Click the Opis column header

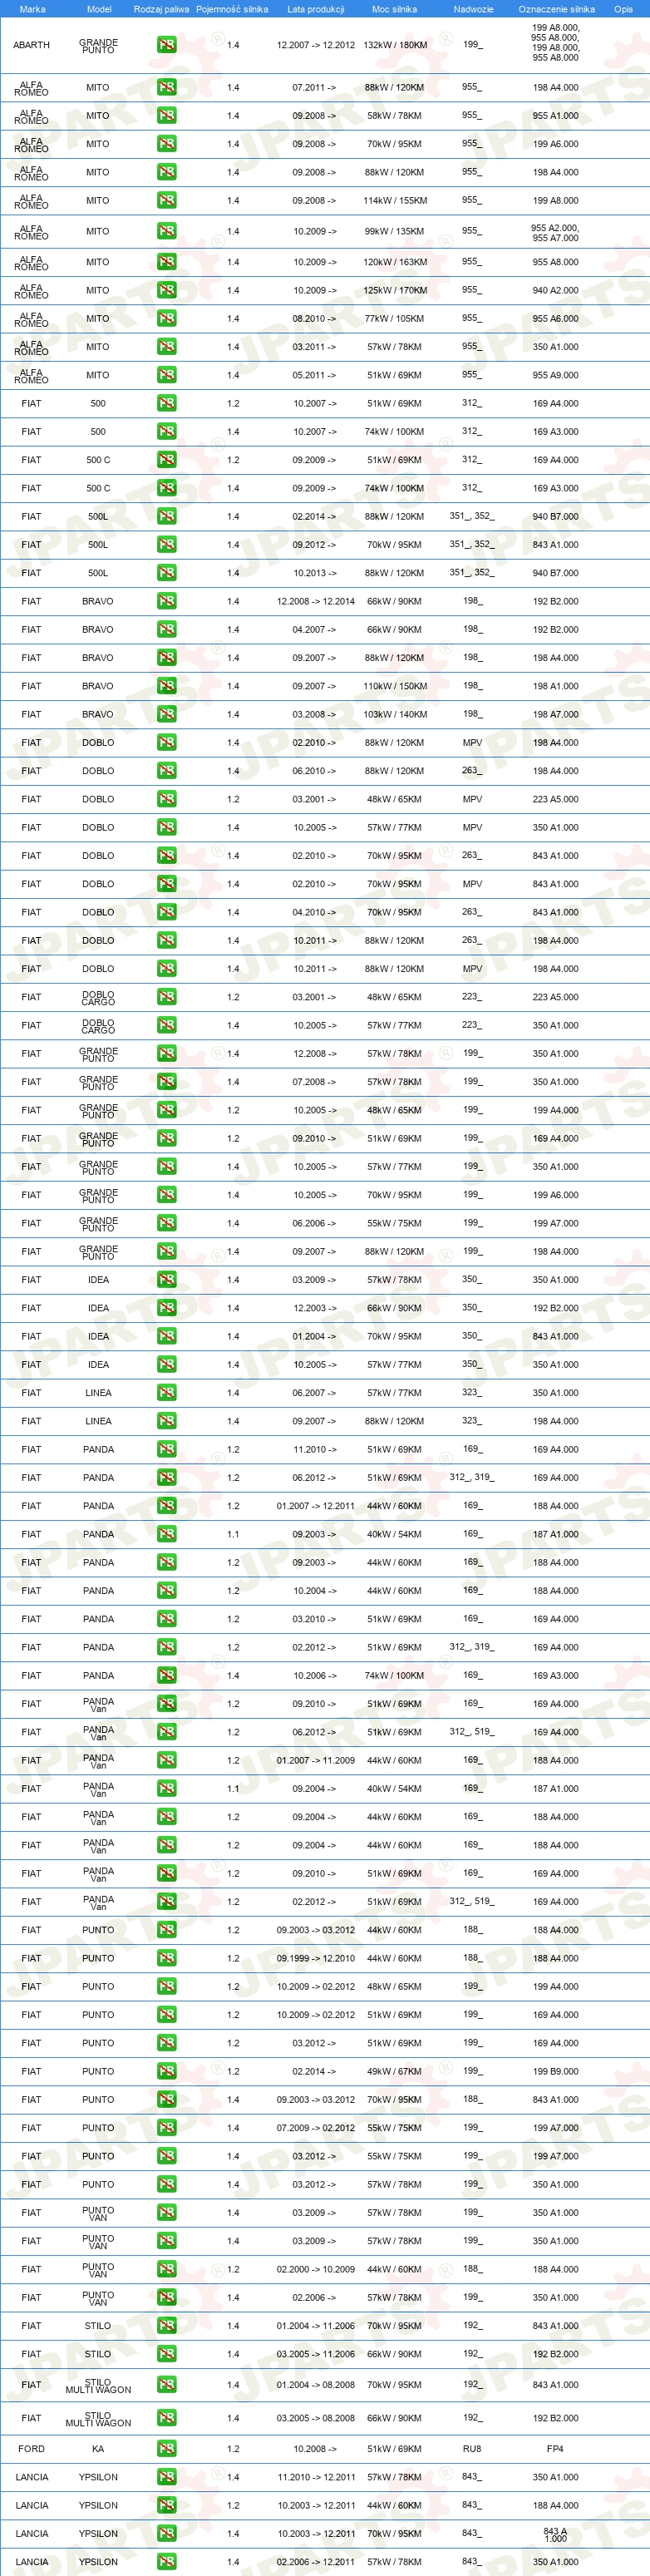[623, 9]
